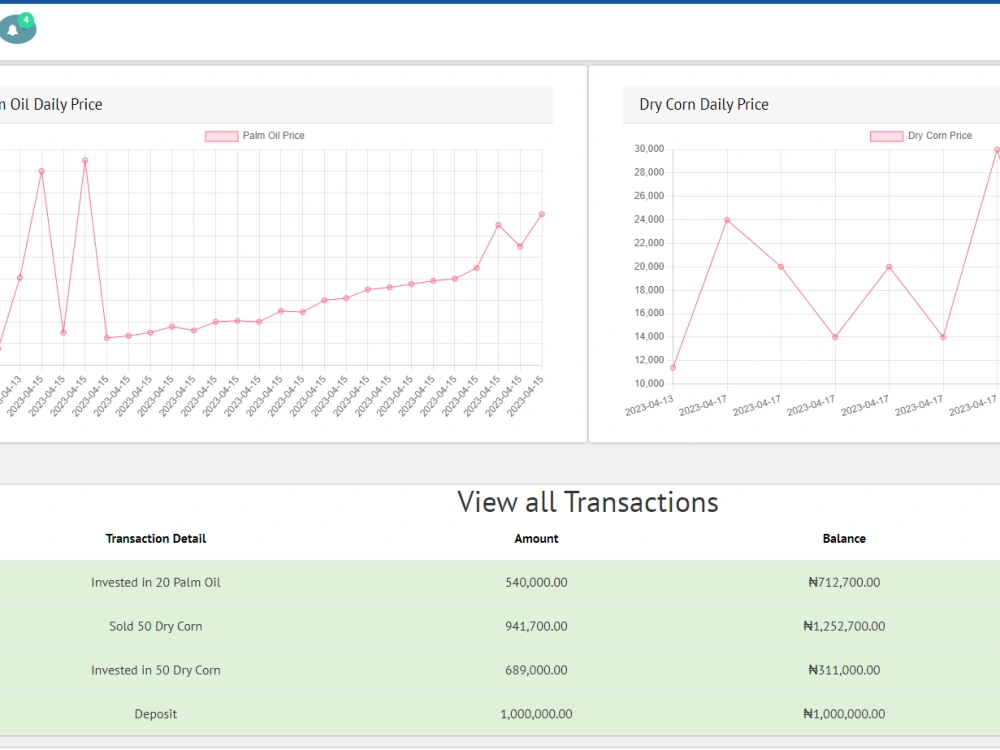Click the ₦1,252,700.00 balance cell
This screenshot has height=750, width=1000.
844,626
